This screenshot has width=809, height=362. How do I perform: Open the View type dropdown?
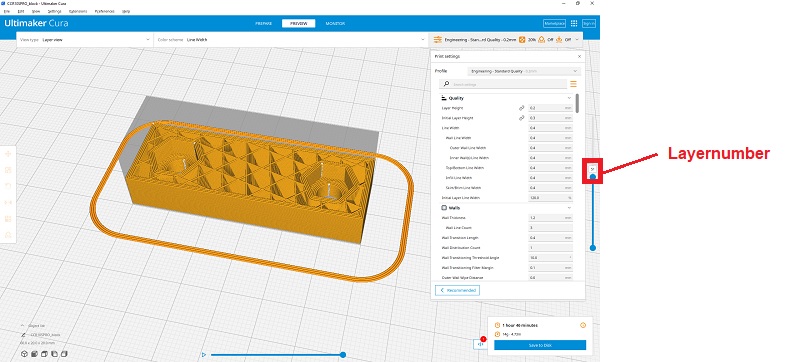(x=85, y=39)
